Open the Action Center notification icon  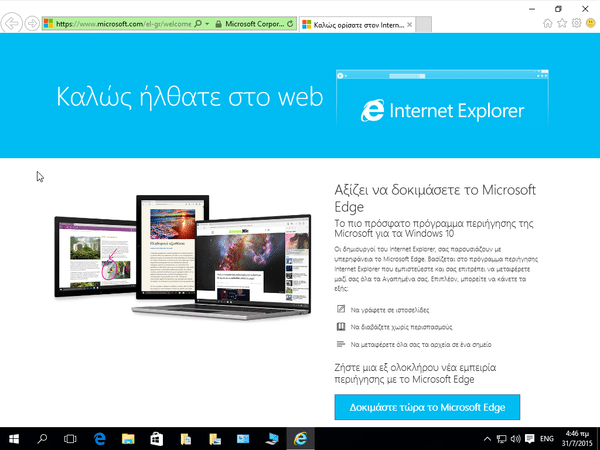530,439
